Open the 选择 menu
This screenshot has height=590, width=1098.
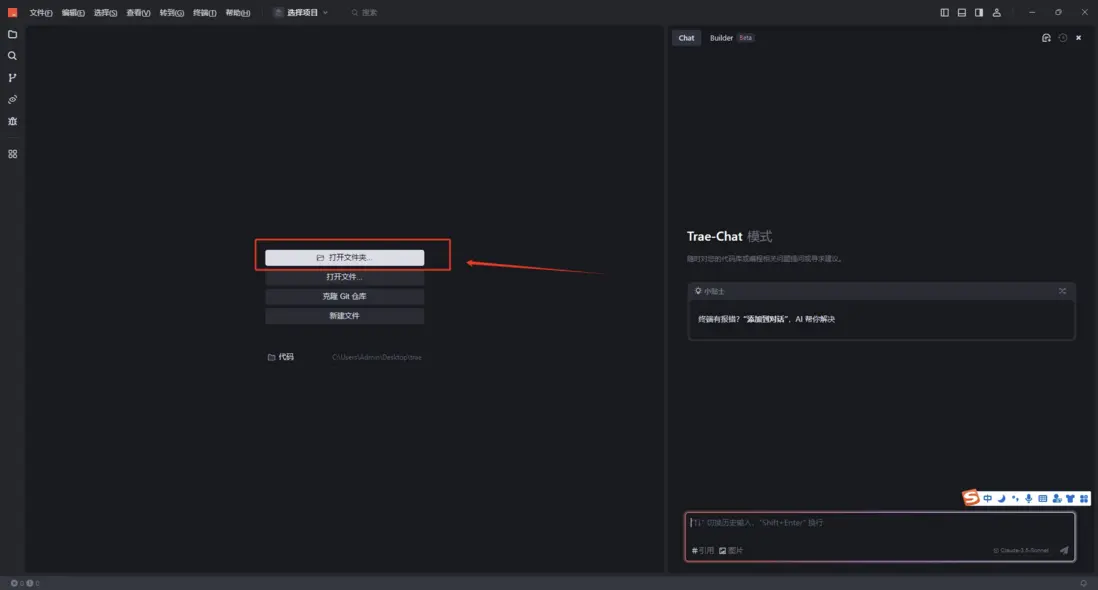(105, 13)
